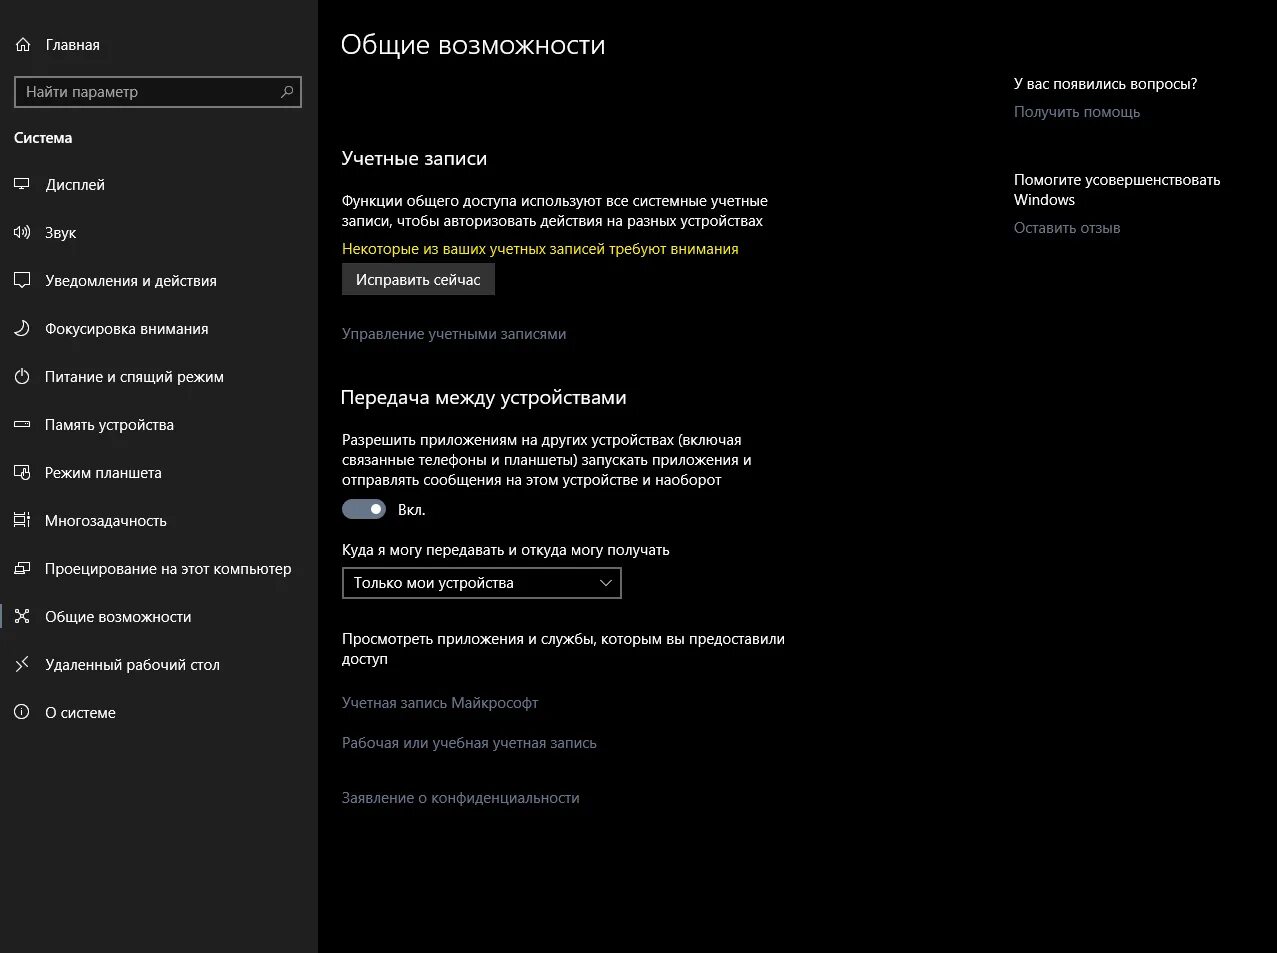Click the Оставить отзыв link

[1067, 228]
